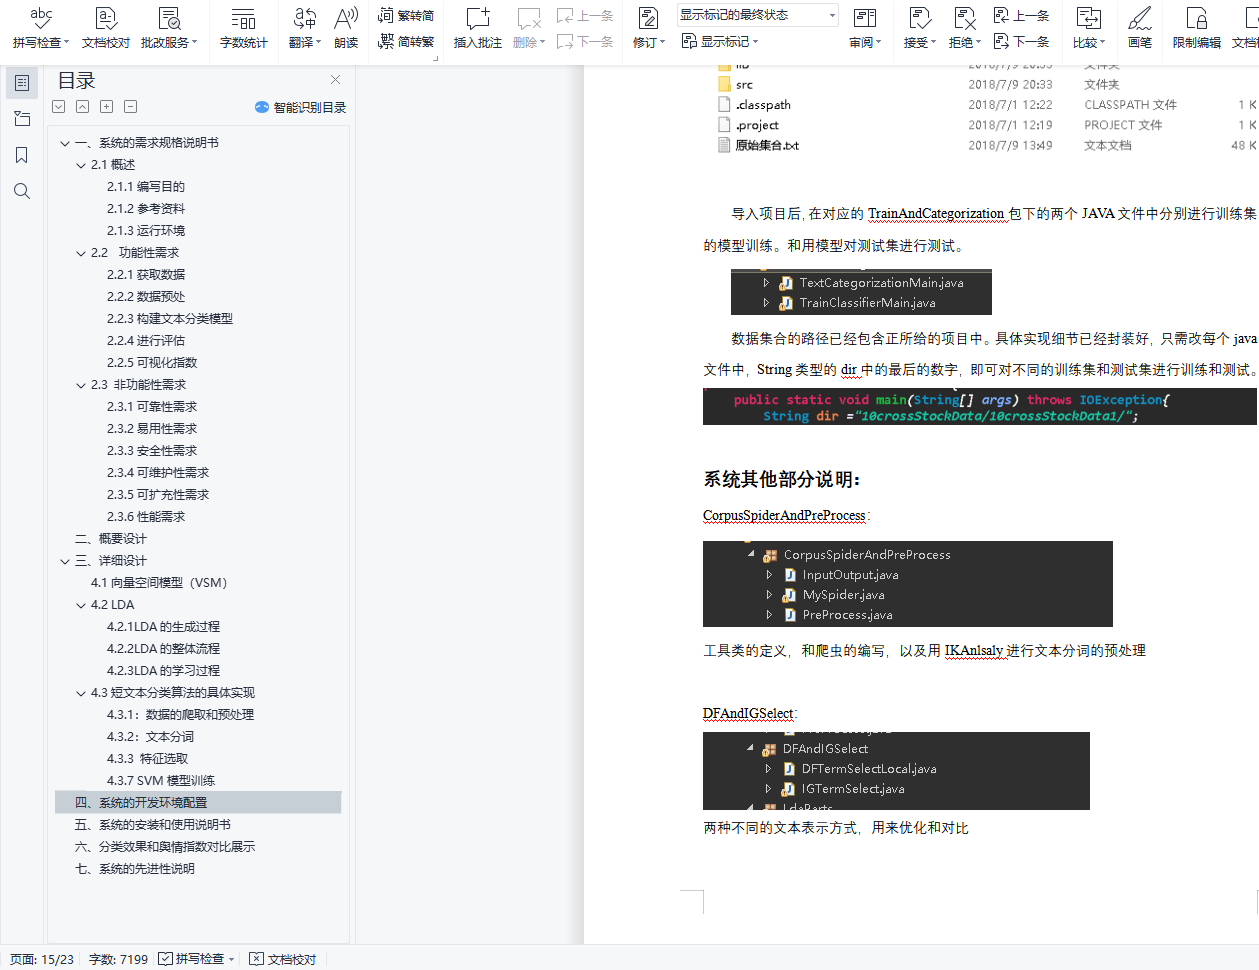Click the DFAndIGSelect underlined text
Screen dimensions: 1259x970
point(748,714)
